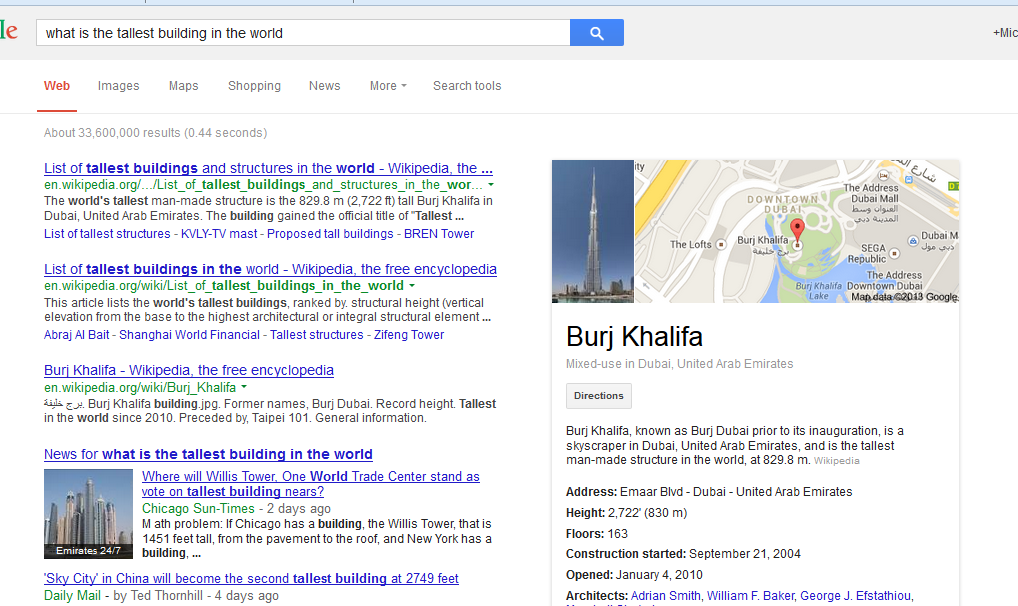Open the Downtown Dubai map preview
Screen dimensions: 1018x606
point(797,231)
